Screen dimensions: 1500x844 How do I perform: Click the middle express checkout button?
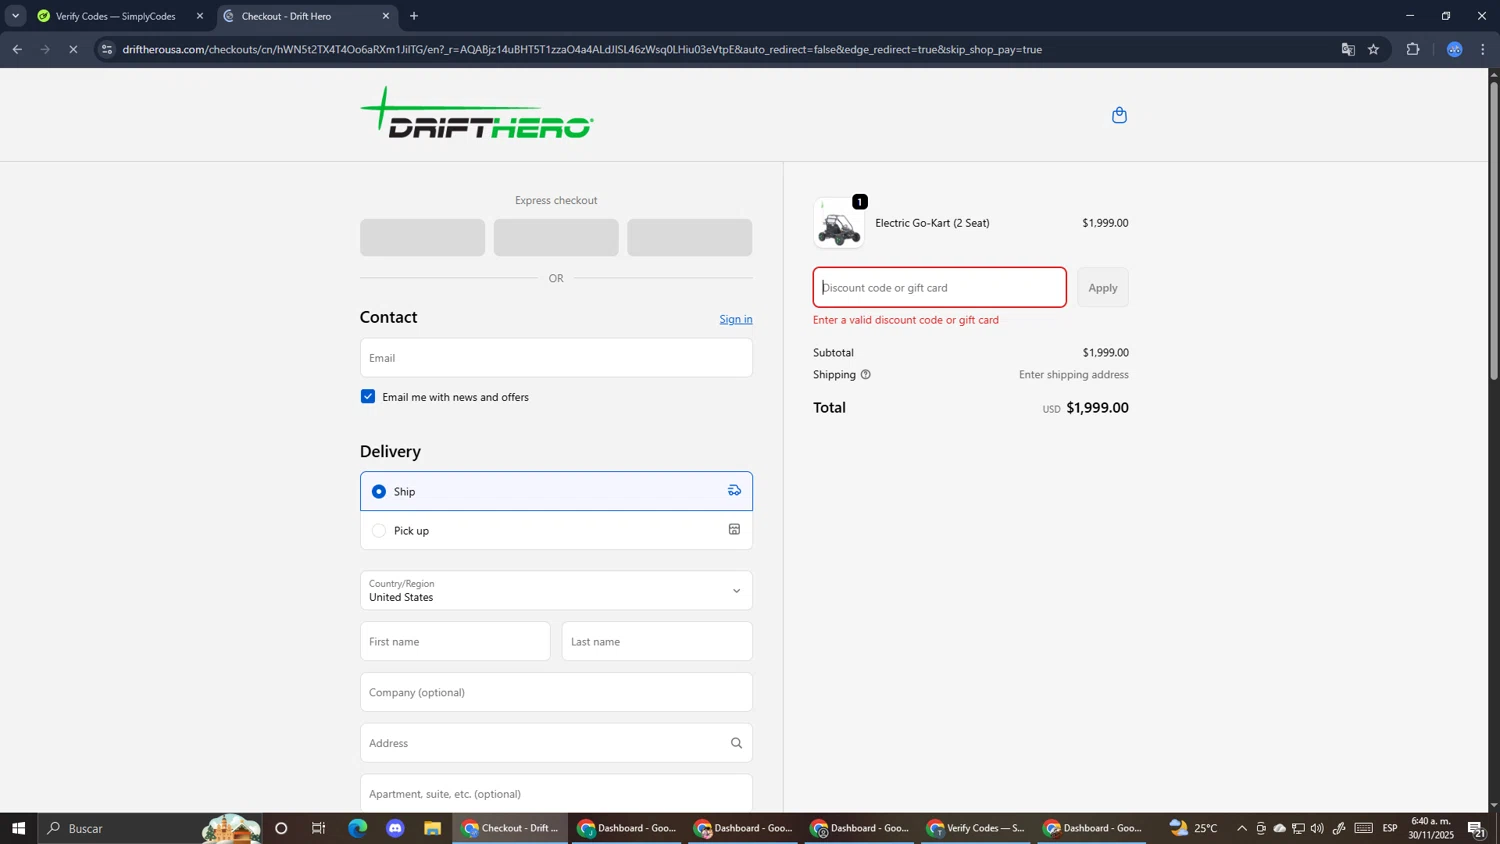(x=556, y=238)
